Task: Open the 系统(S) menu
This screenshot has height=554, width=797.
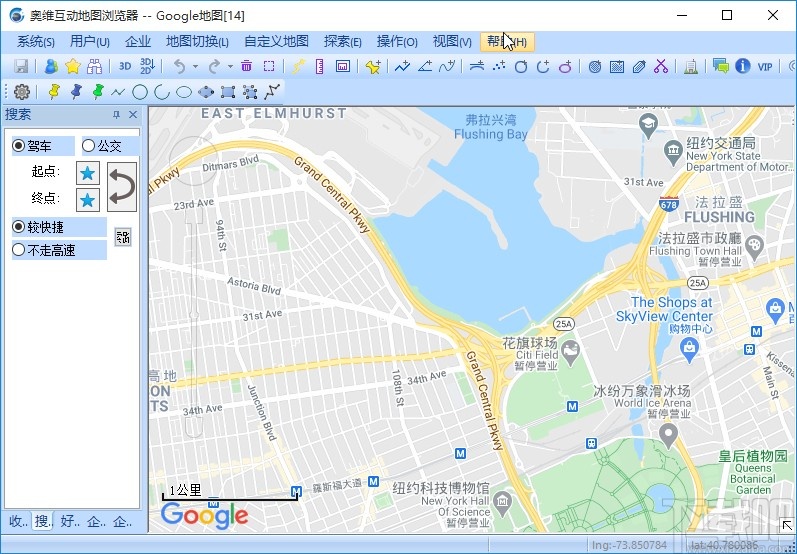Action: point(36,42)
